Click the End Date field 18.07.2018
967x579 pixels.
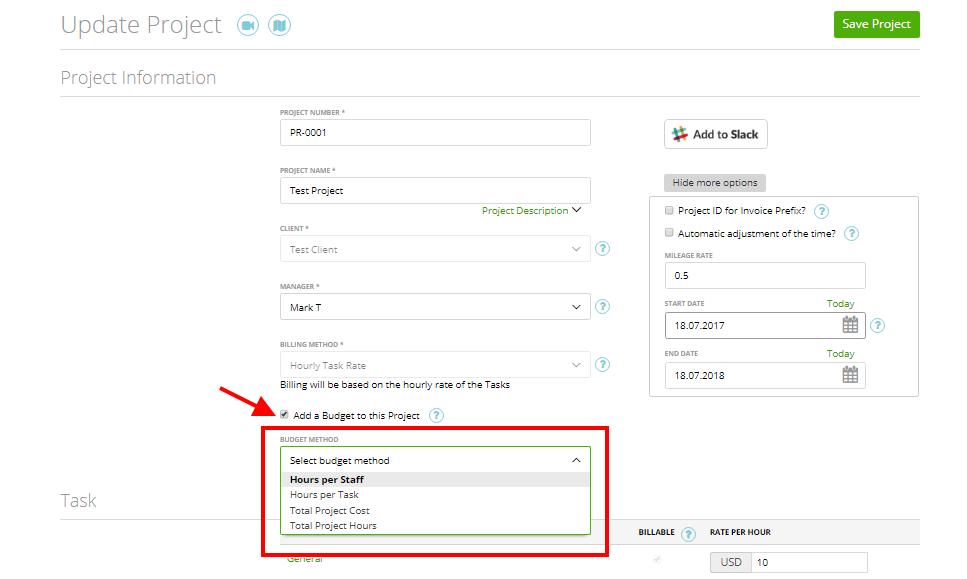[765, 375]
